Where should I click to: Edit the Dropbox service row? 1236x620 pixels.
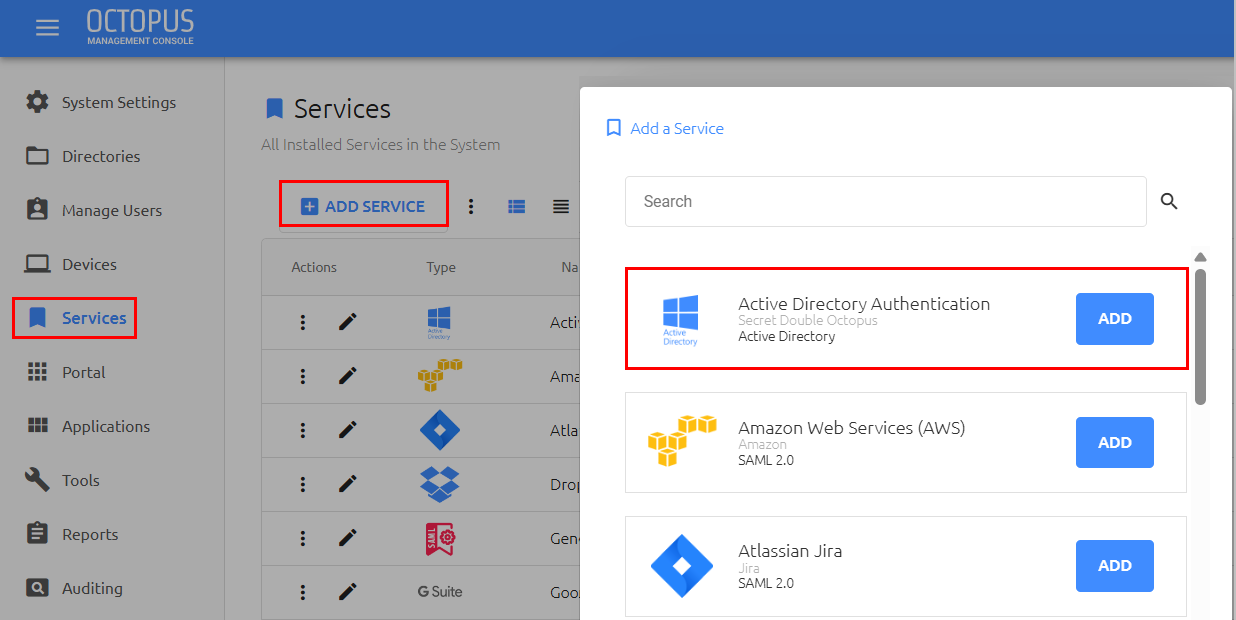(347, 484)
